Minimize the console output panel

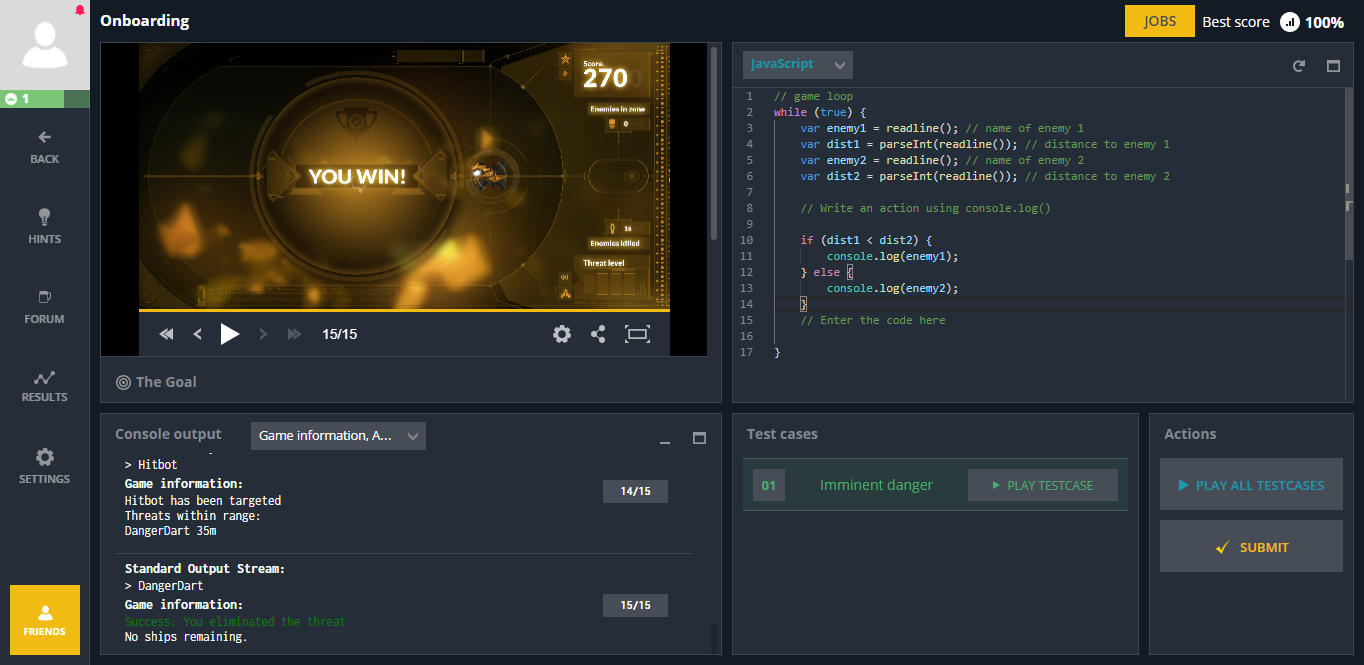pyautogui.click(x=665, y=440)
